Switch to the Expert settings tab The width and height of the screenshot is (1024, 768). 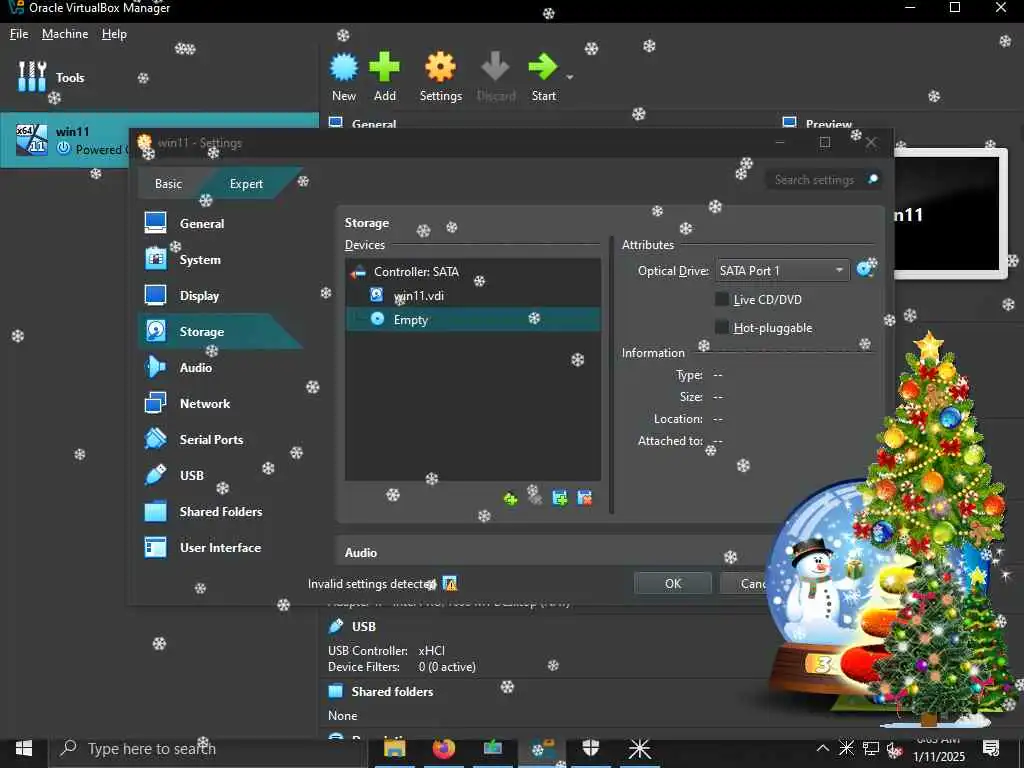point(246,184)
